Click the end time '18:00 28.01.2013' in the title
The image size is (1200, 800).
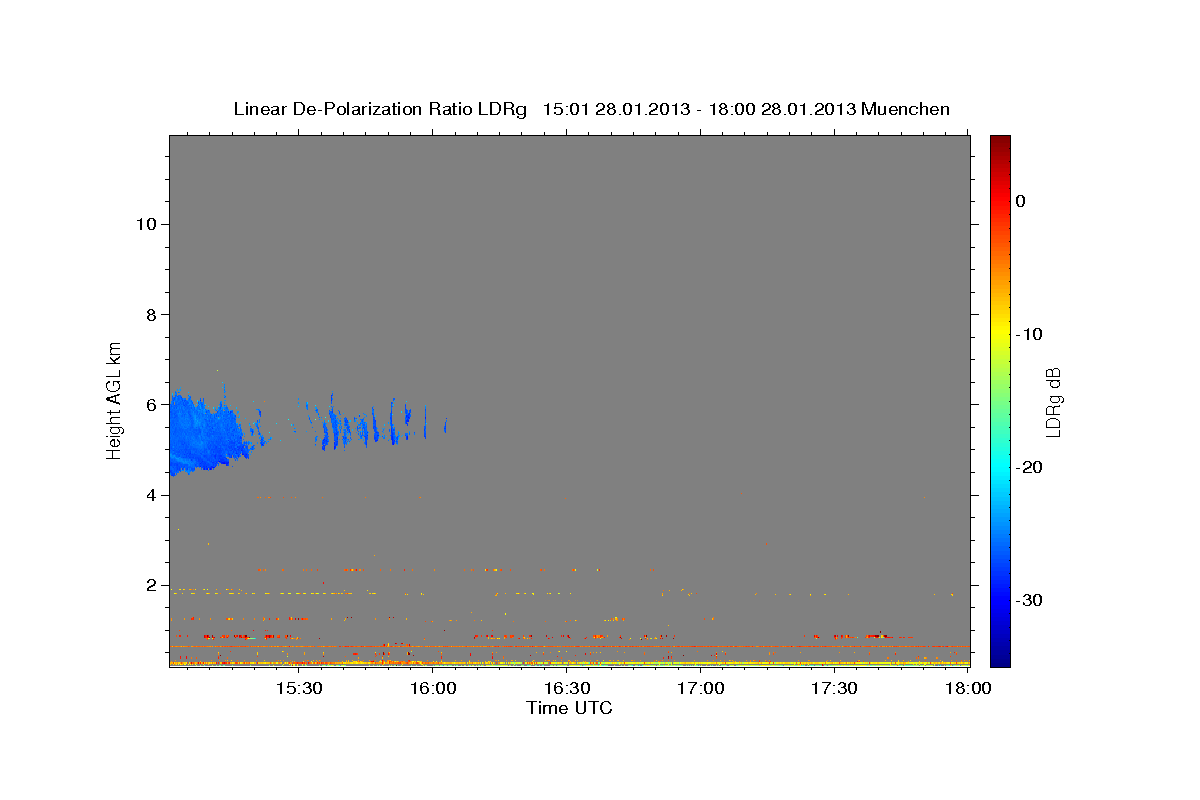pos(782,109)
